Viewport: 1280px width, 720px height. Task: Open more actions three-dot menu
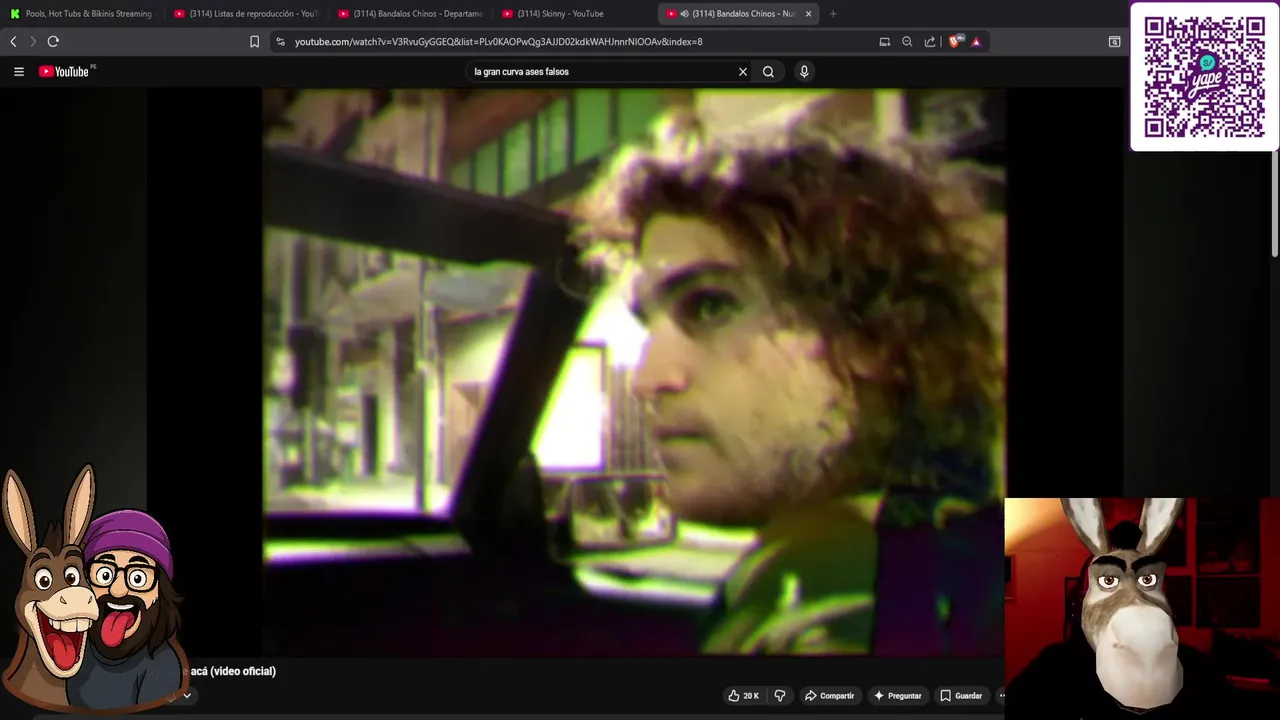pyautogui.click(x=1001, y=696)
